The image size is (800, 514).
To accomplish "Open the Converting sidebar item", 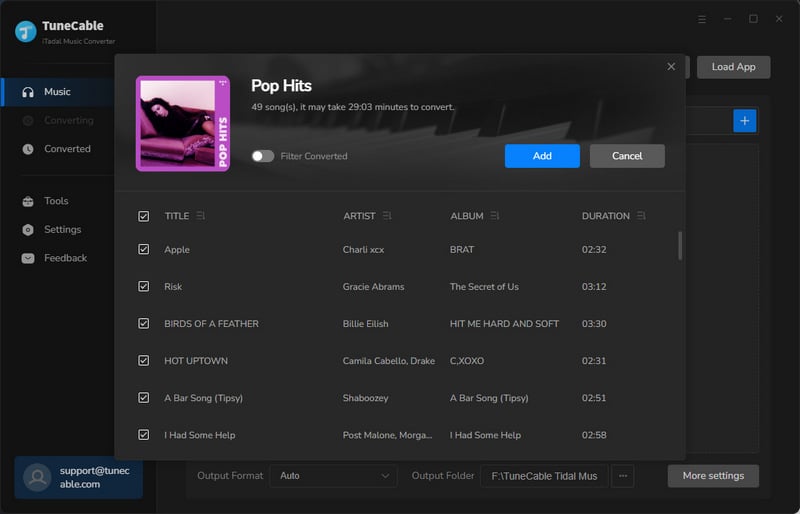I will pyautogui.click(x=57, y=120).
